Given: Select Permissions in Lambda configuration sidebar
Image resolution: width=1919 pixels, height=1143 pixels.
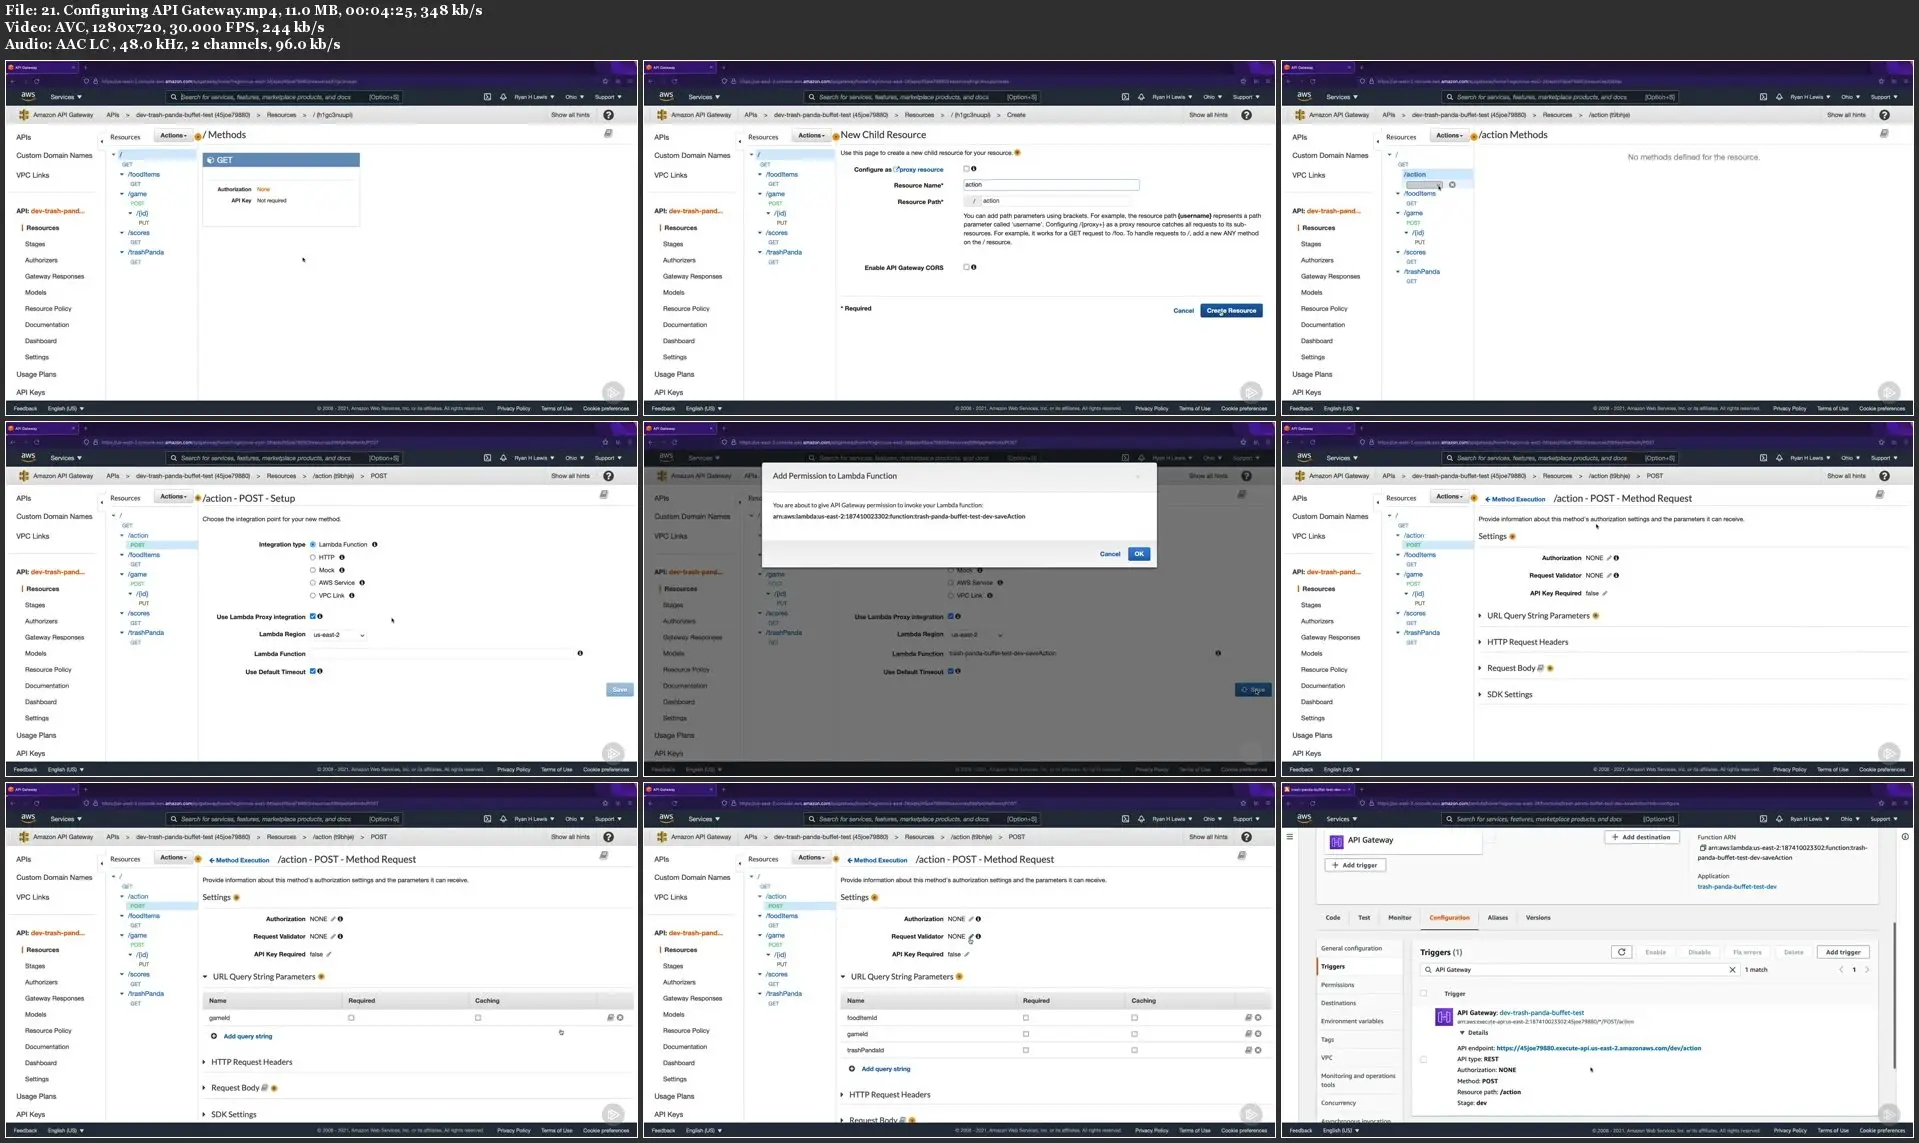Looking at the screenshot, I should point(1338,985).
